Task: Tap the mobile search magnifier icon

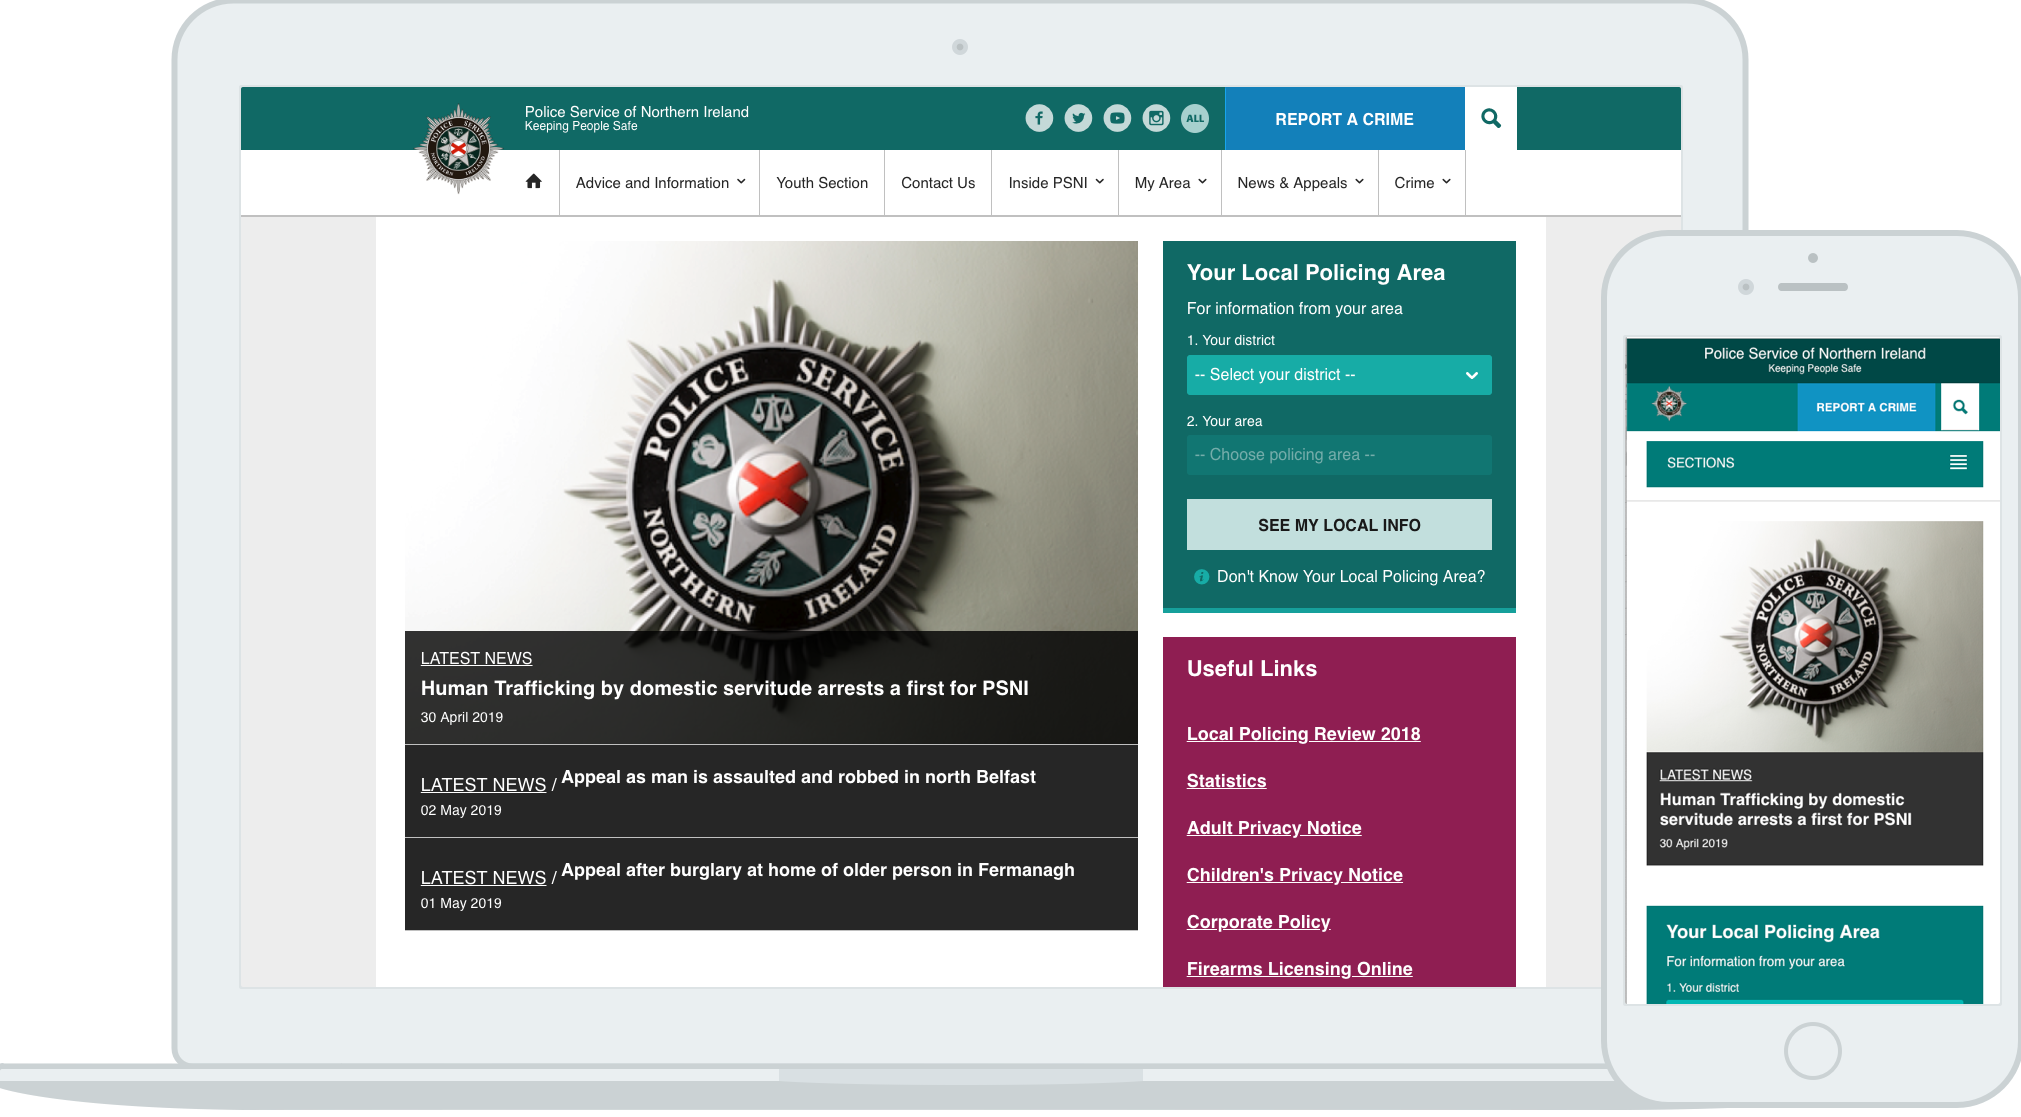Action: tap(1959, 407)
